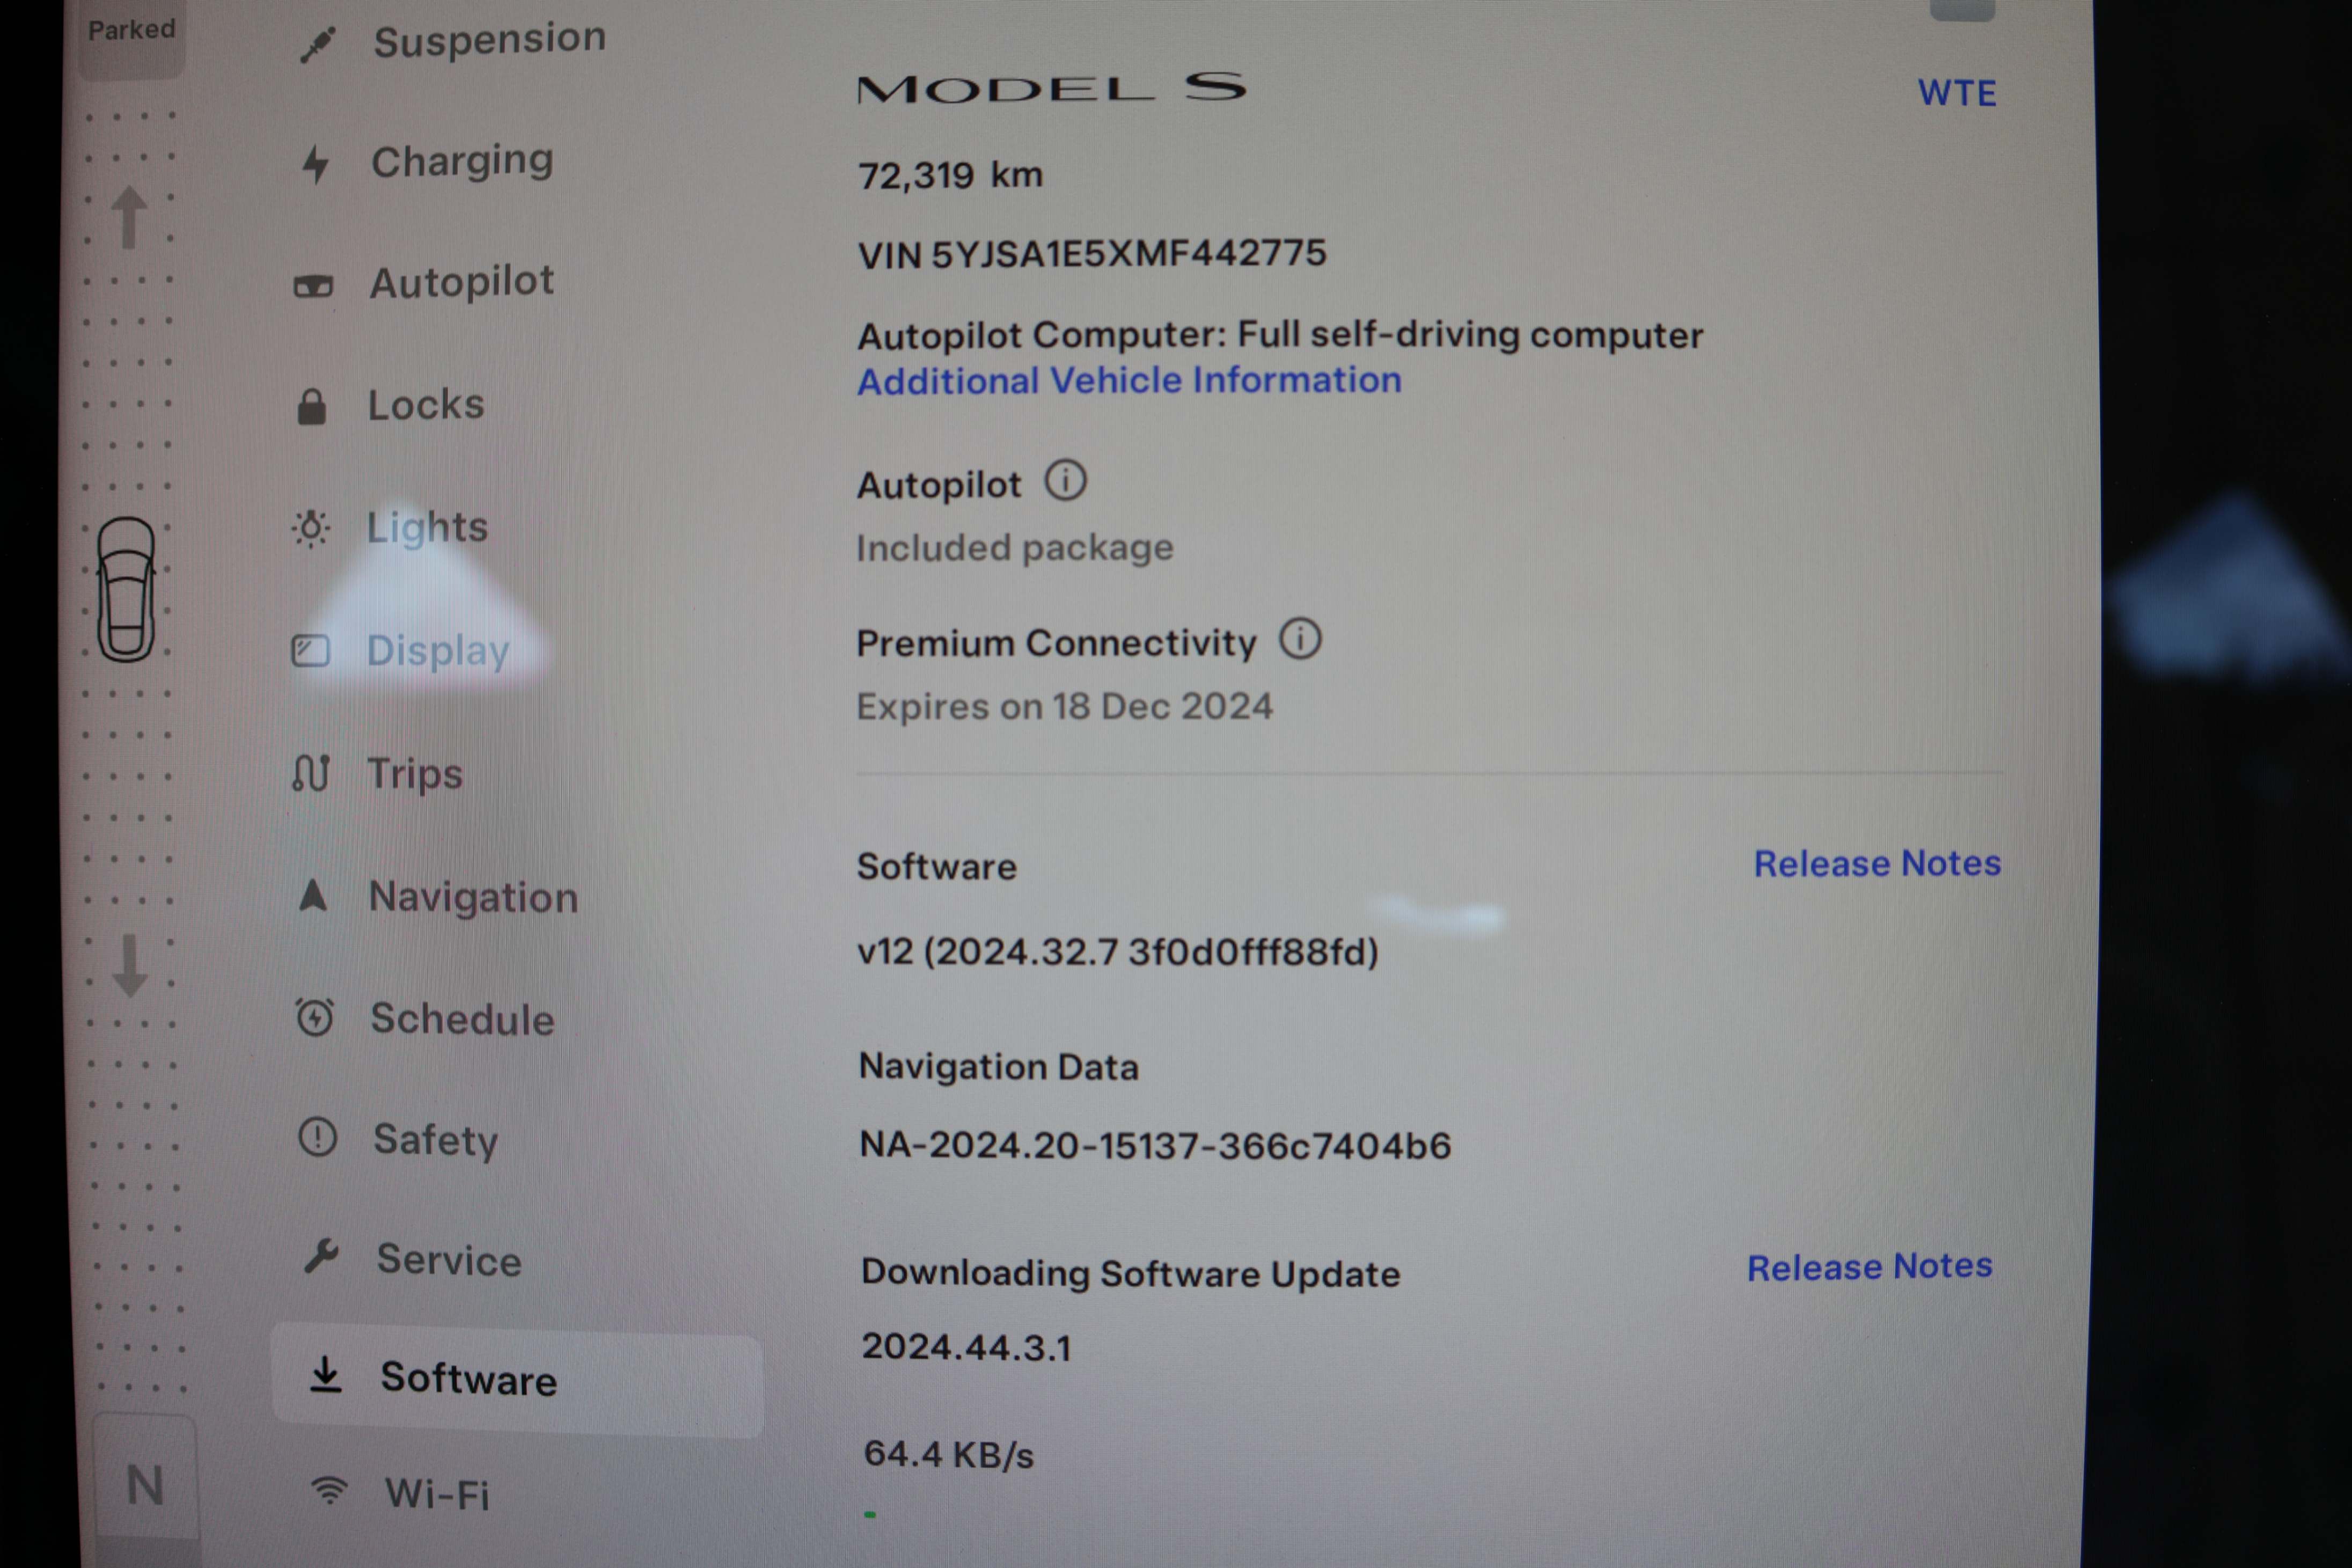Click the software download progress bar
The image size is (2352, 1568).
(x=871, y=1515)
